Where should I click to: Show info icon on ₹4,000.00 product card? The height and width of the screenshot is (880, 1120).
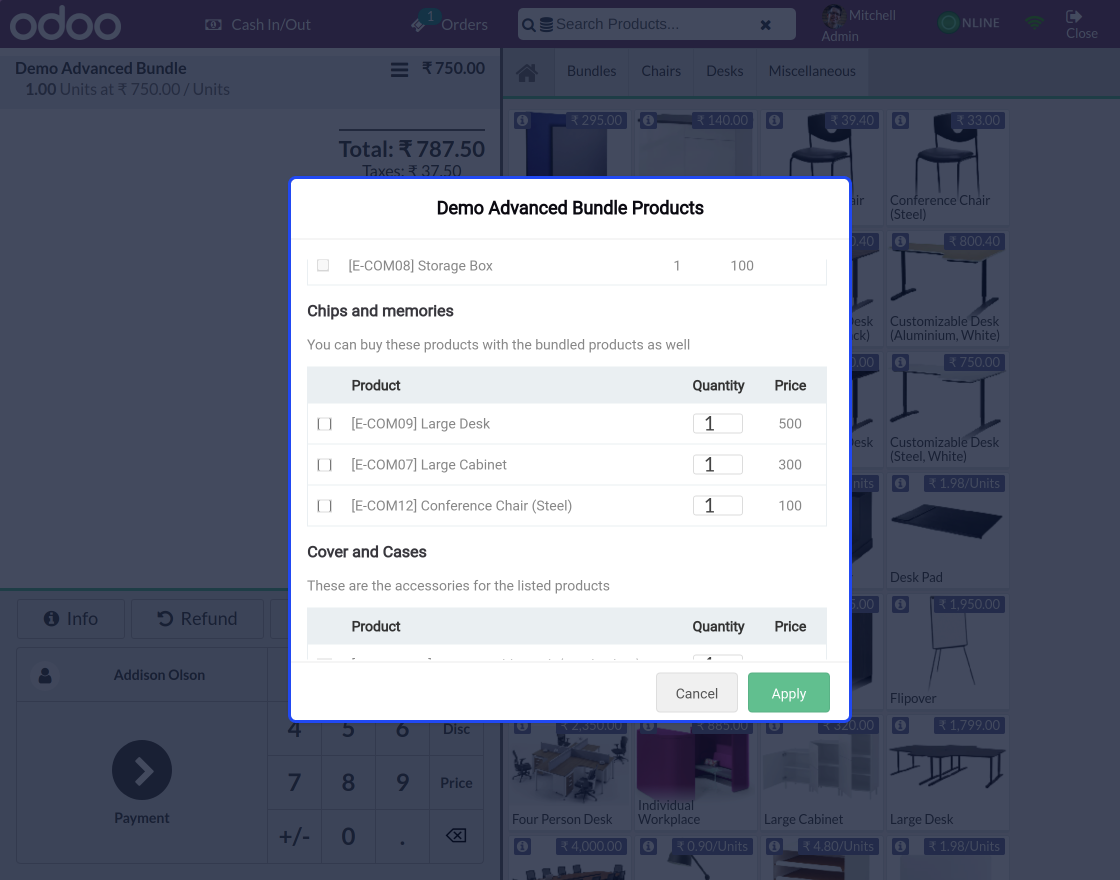tap(522, 846)
